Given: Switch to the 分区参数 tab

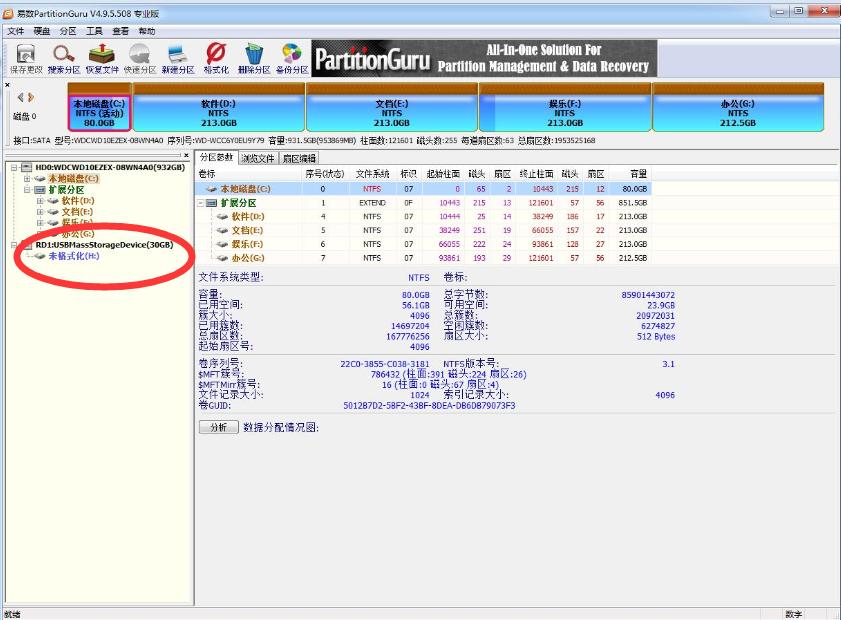Looking at the screenshot, I should tap(216, 157).
